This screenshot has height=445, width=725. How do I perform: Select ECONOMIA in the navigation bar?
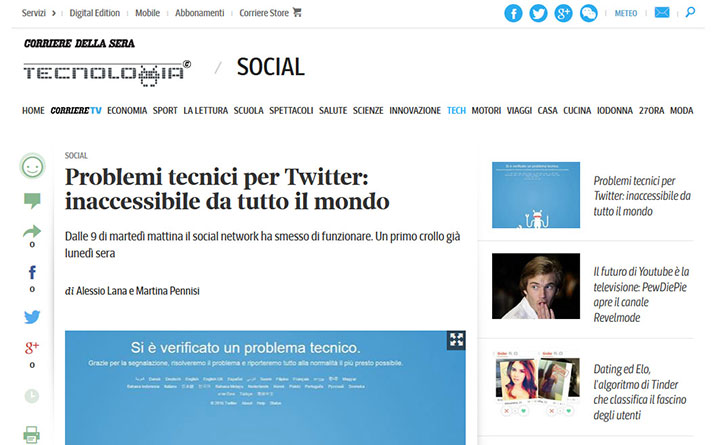point(127,111)
